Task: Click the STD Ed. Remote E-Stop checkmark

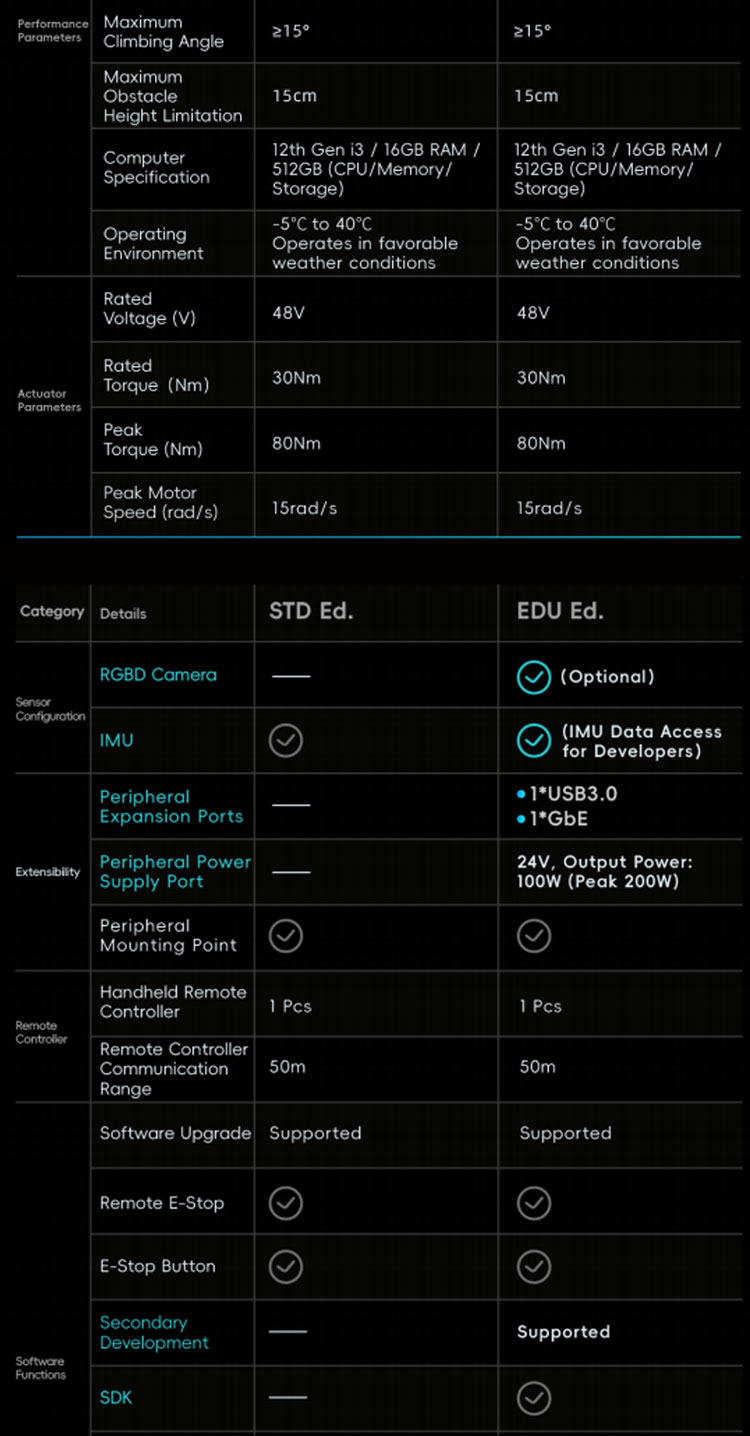Action: tap(286, 1203)
